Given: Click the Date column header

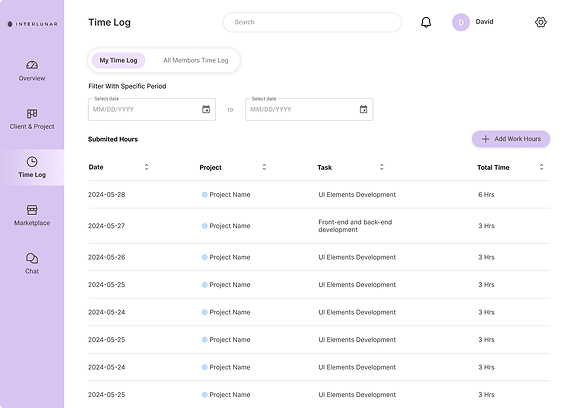Looking at the screenshot, I should click(96, 167).
